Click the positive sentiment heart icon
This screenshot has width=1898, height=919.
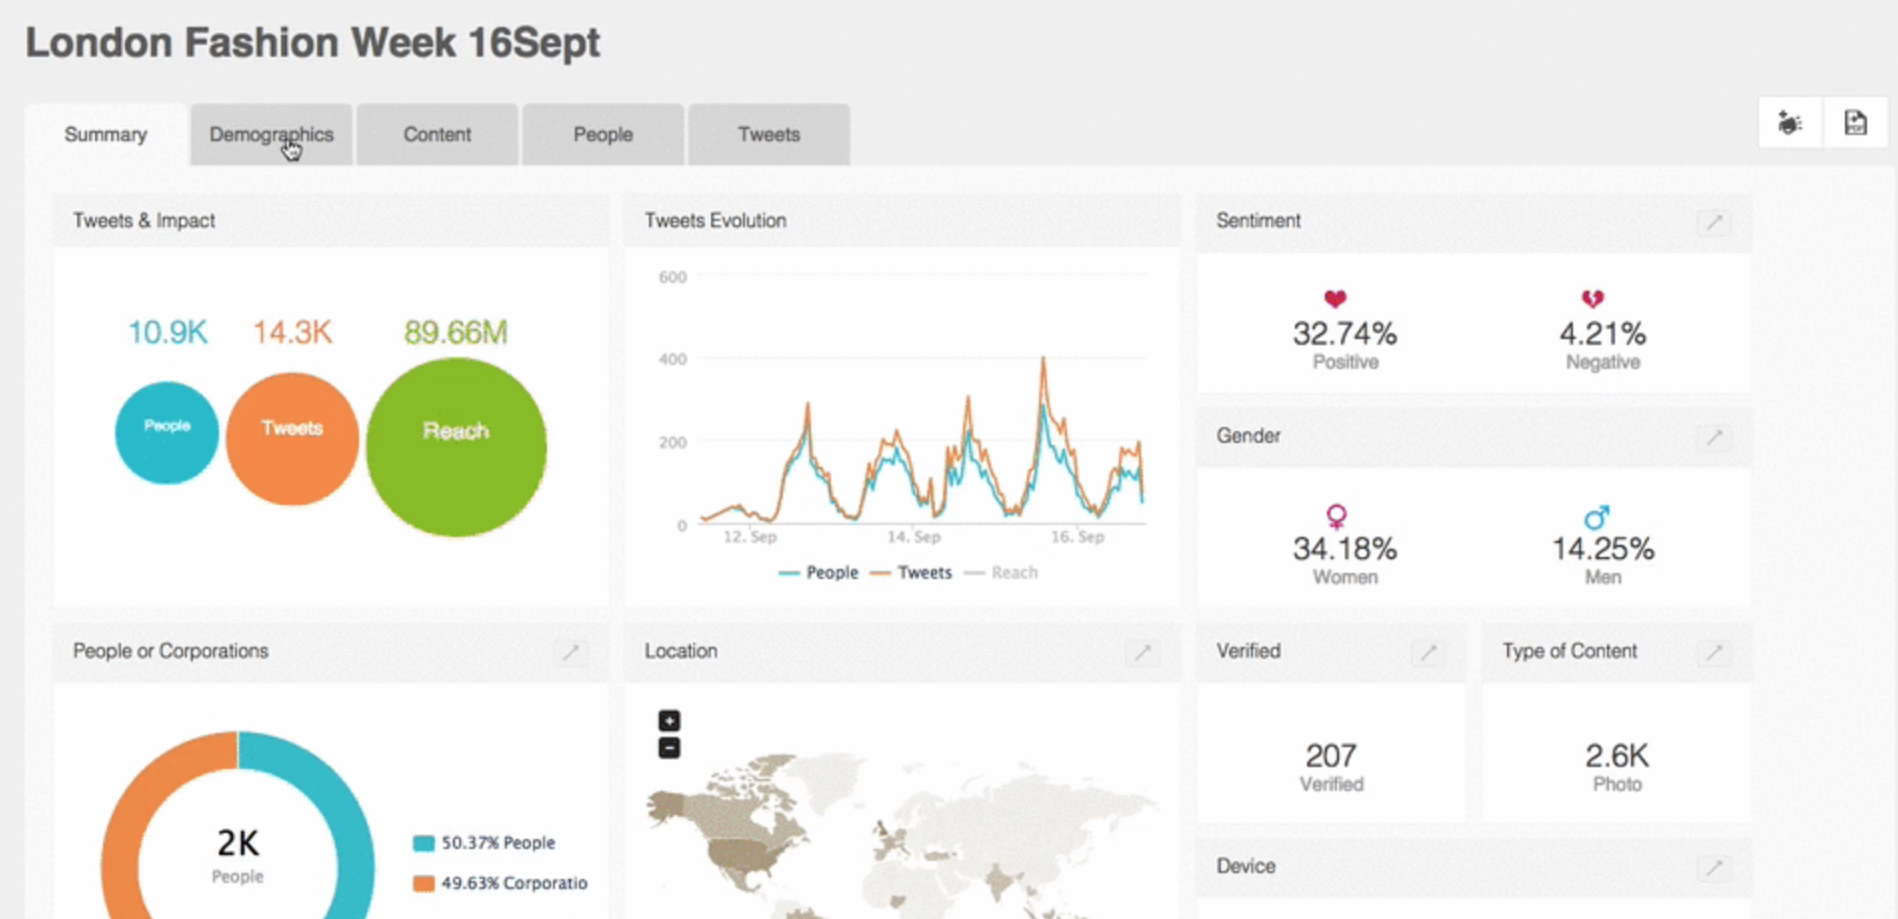(x=1335, y=298)
